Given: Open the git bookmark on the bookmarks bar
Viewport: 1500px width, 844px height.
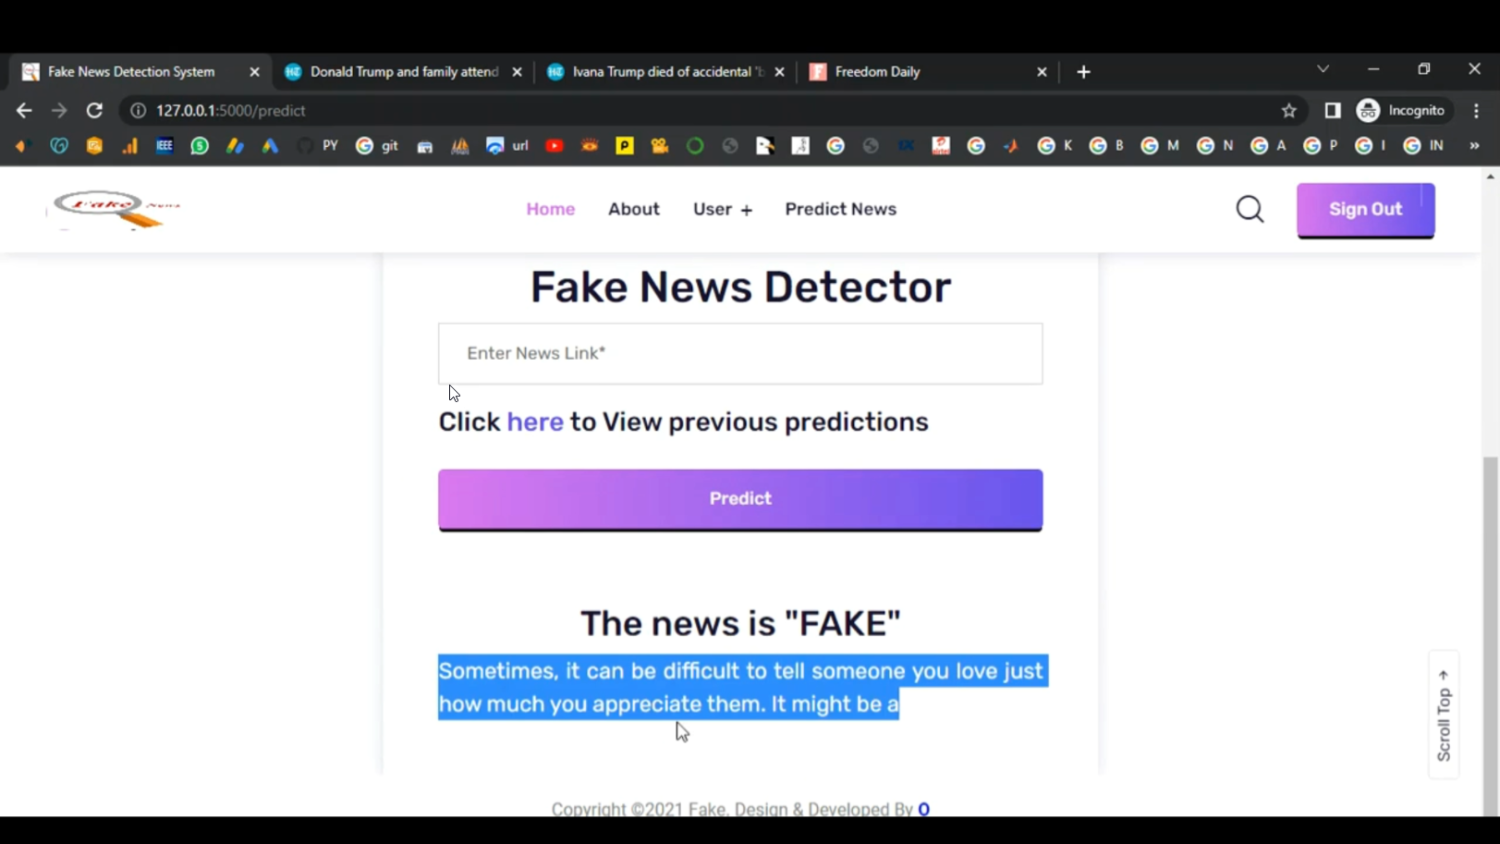Looking at the screenshot, I should (x=380, y=146).
